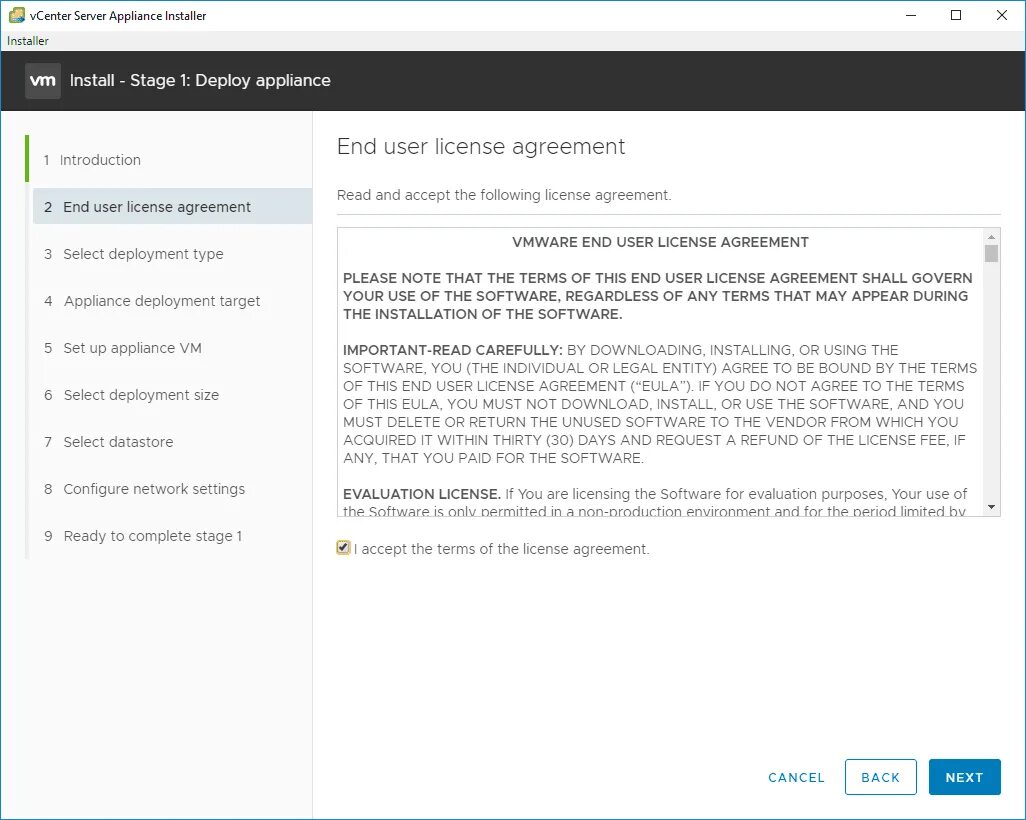Go to Select datastore step

point(118,442)
